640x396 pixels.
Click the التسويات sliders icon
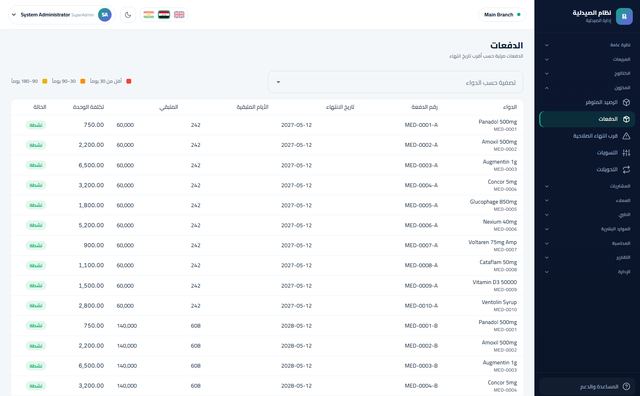626,153
